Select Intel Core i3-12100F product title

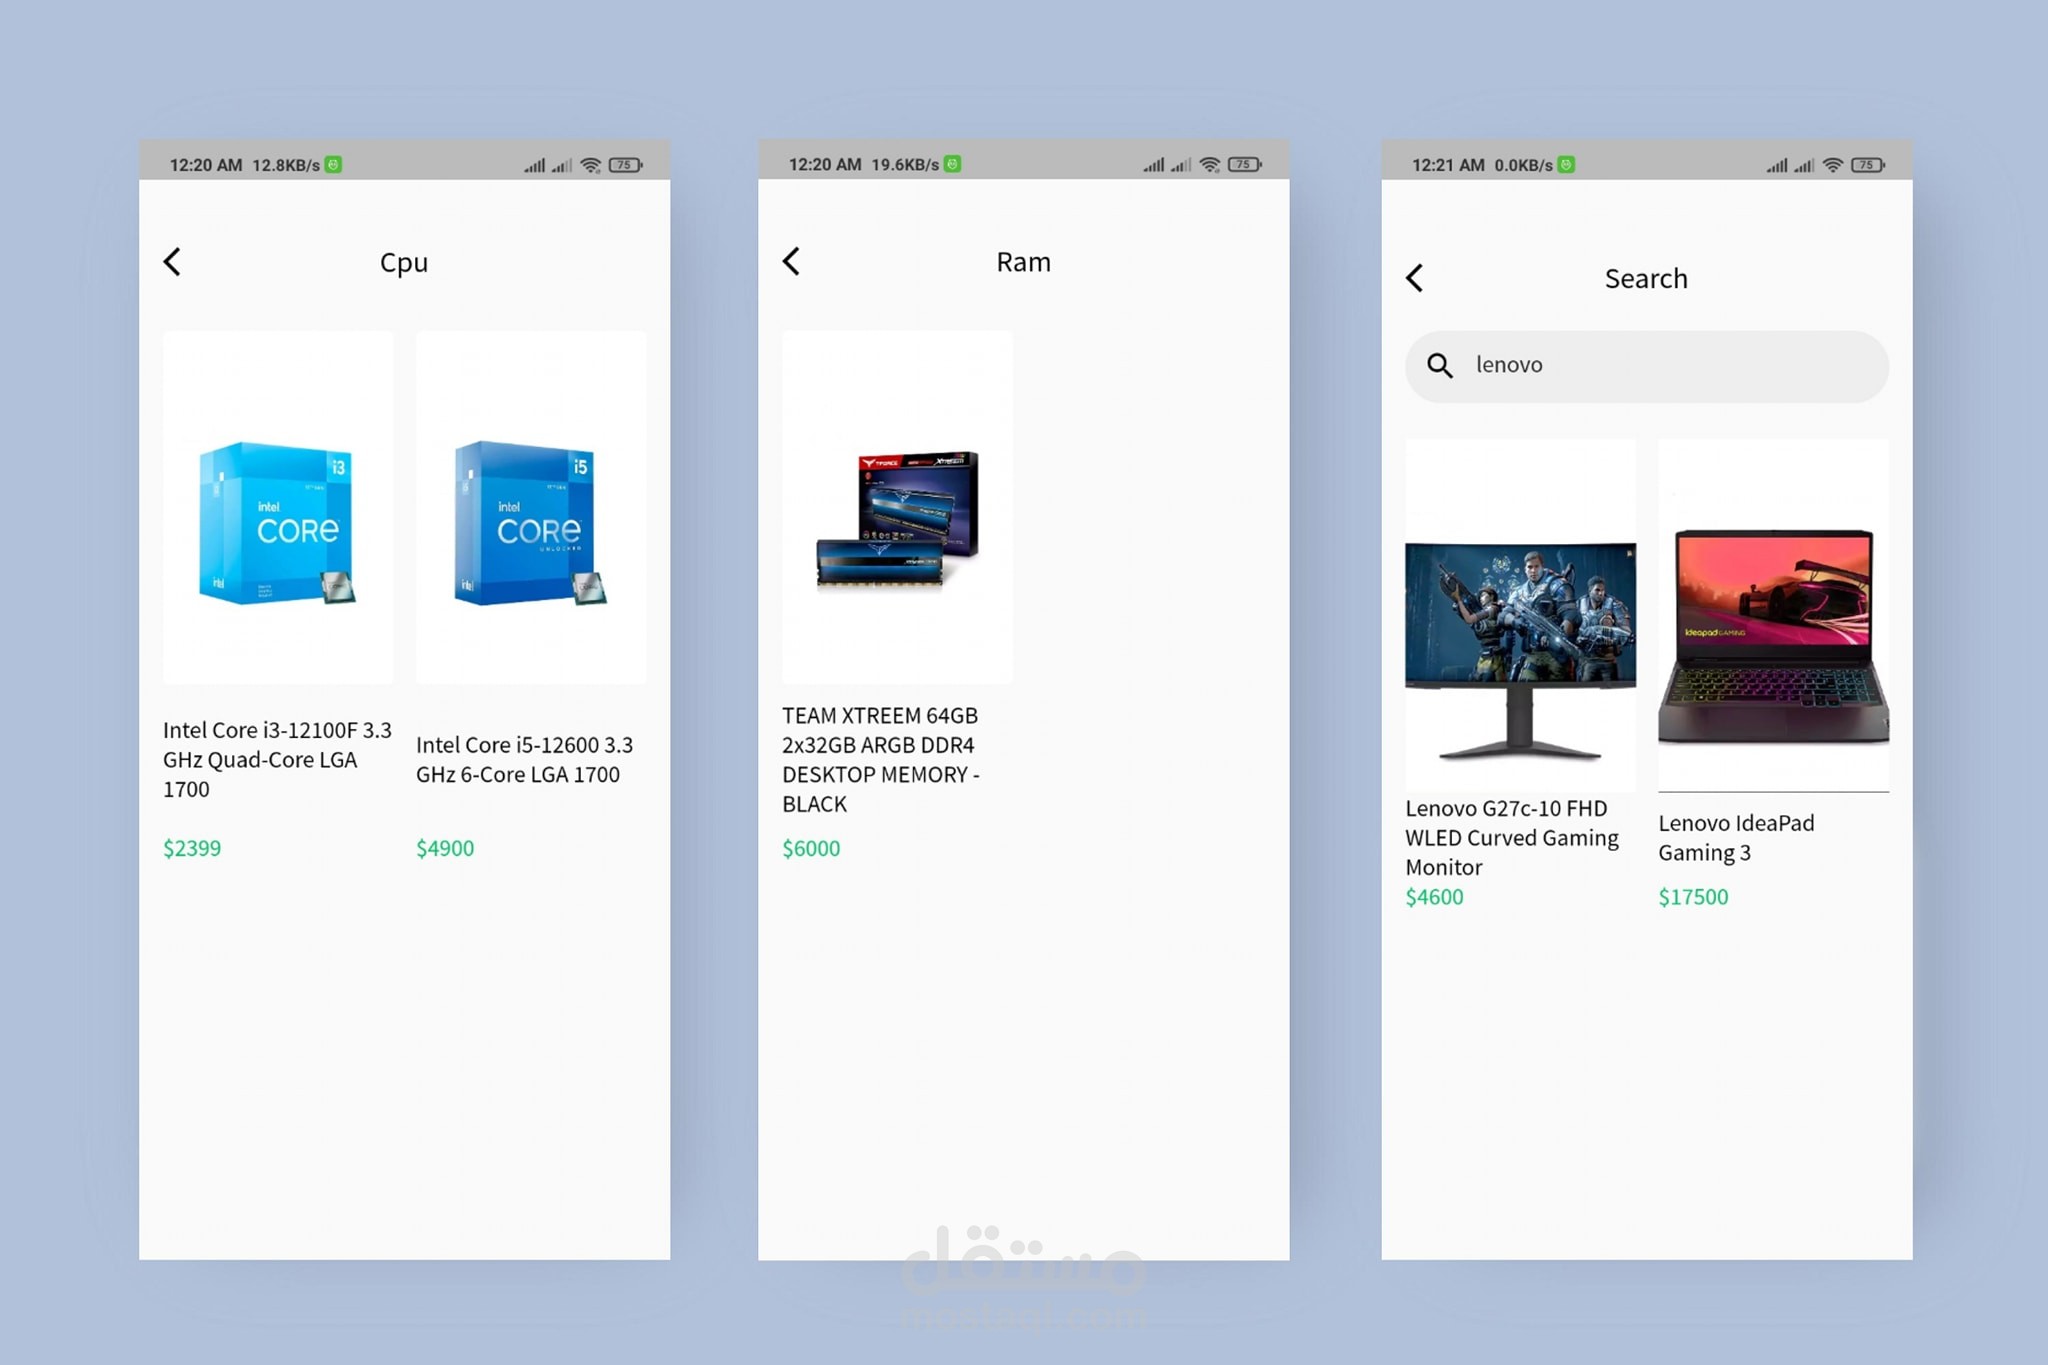point(277,759)
